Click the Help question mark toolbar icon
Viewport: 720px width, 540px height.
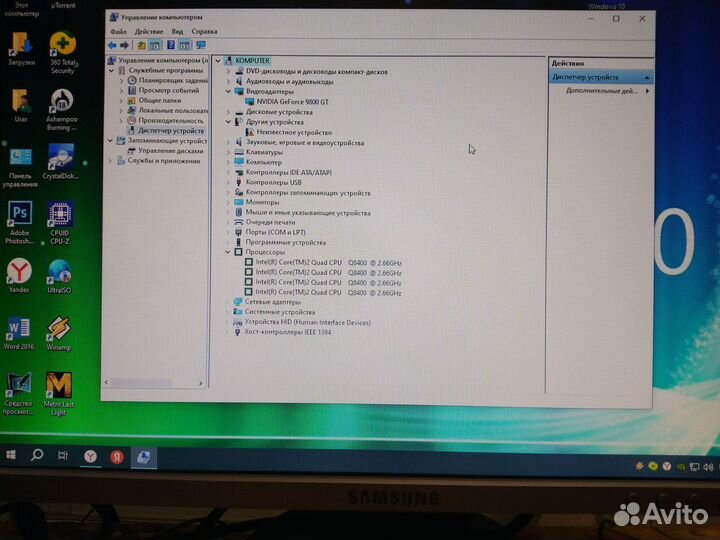[x=171, y=45]
